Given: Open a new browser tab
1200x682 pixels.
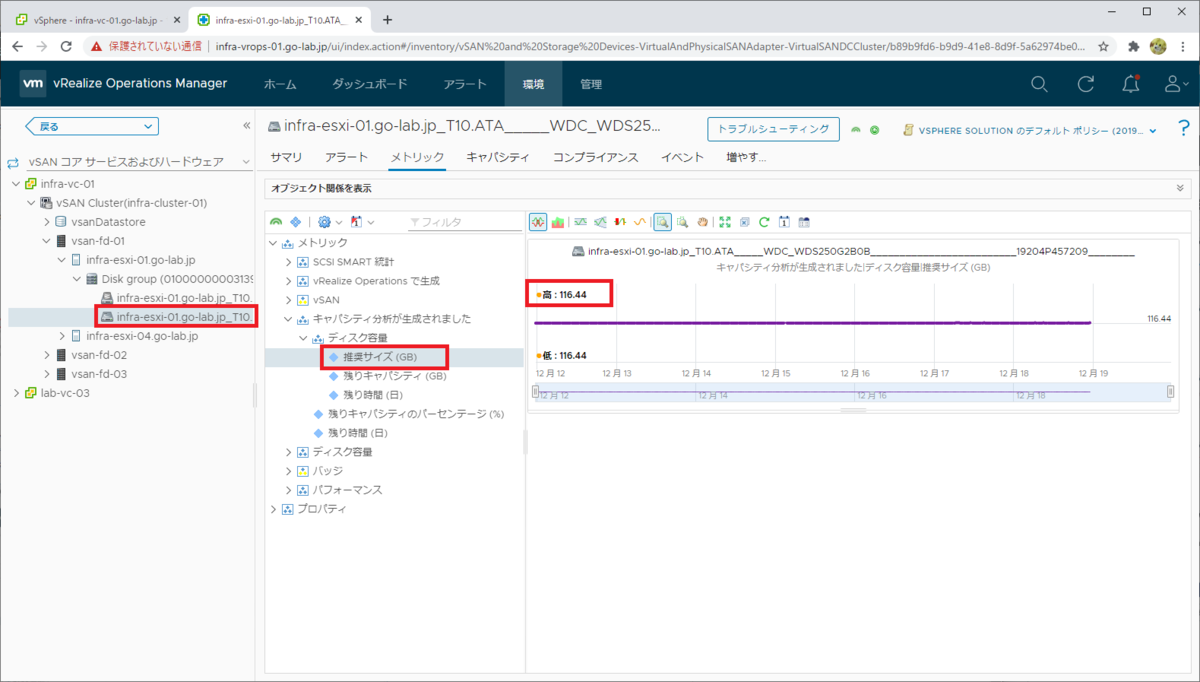Looking at the screenshot, I should click(x=388, y=18).
